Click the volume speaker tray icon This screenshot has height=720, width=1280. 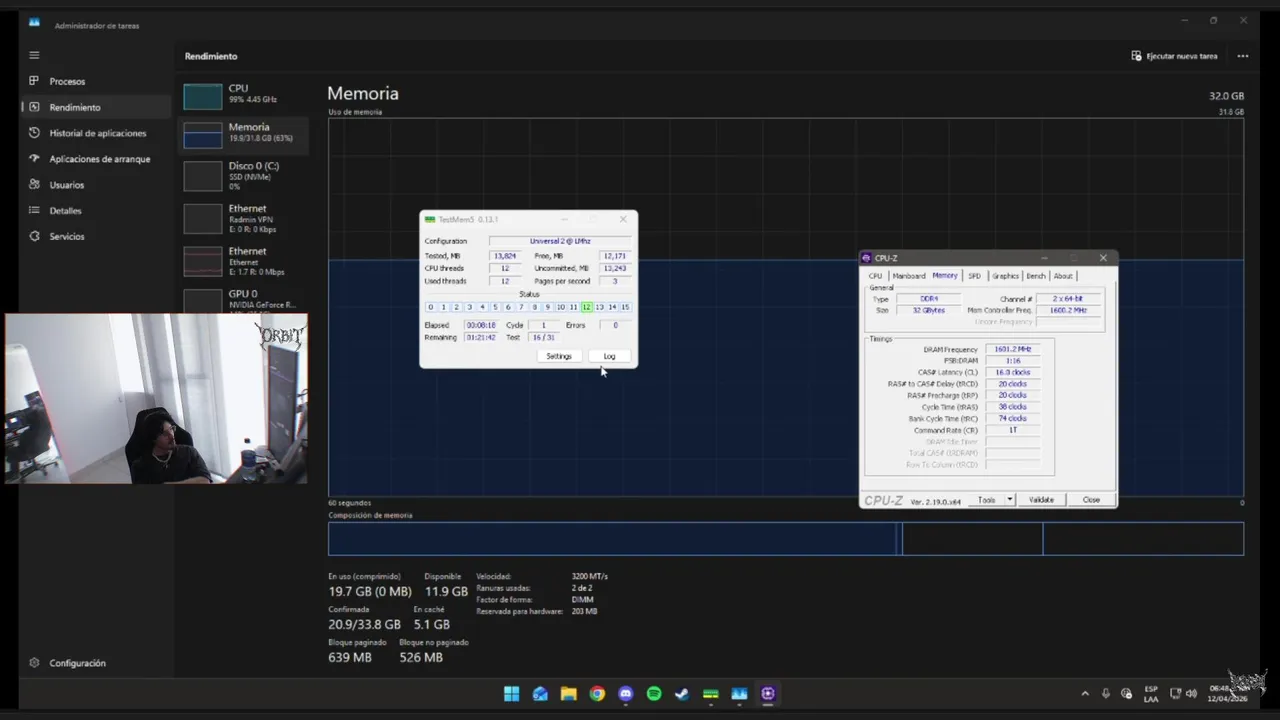(x=1192, y=694)
